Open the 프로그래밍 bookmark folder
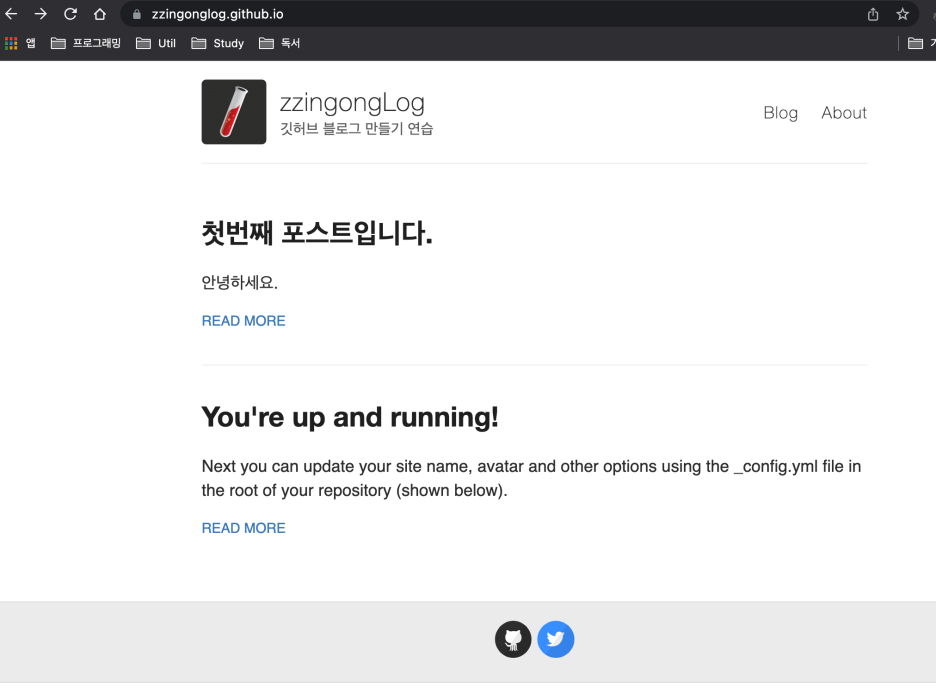The image size is (936, 693). point(86,43)
